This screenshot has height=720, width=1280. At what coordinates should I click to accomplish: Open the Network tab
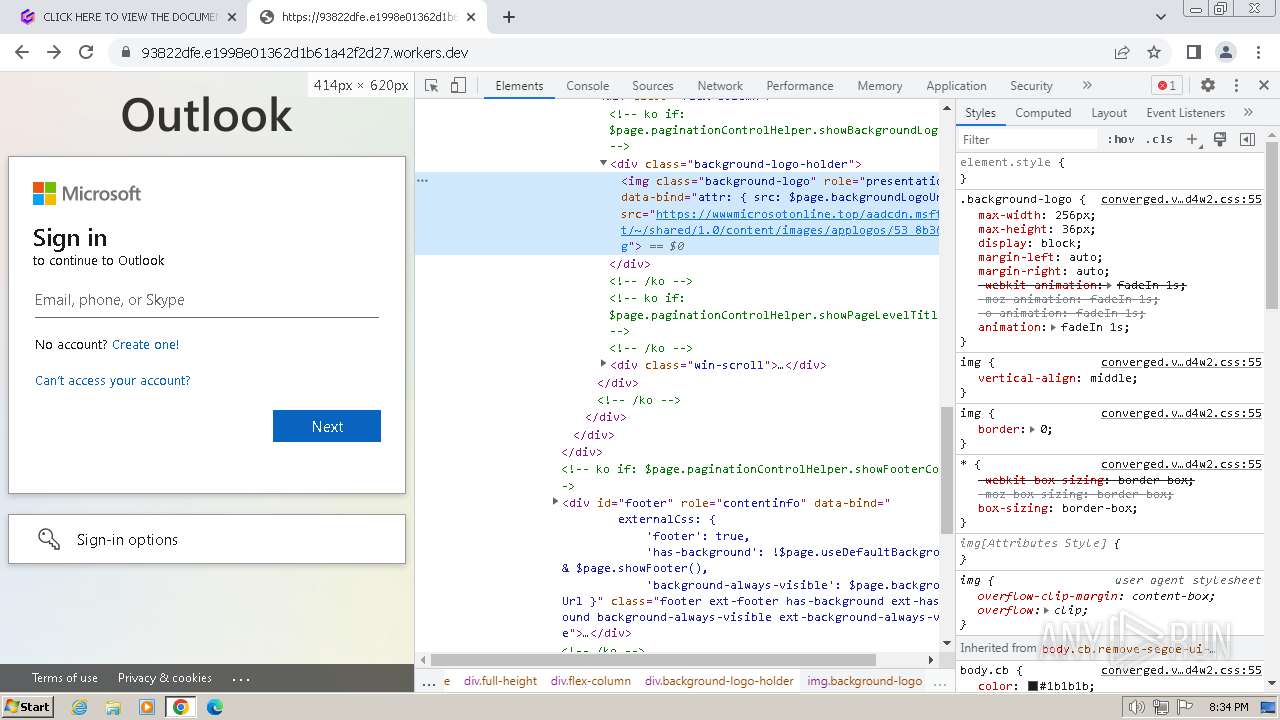tap(720, 86)
